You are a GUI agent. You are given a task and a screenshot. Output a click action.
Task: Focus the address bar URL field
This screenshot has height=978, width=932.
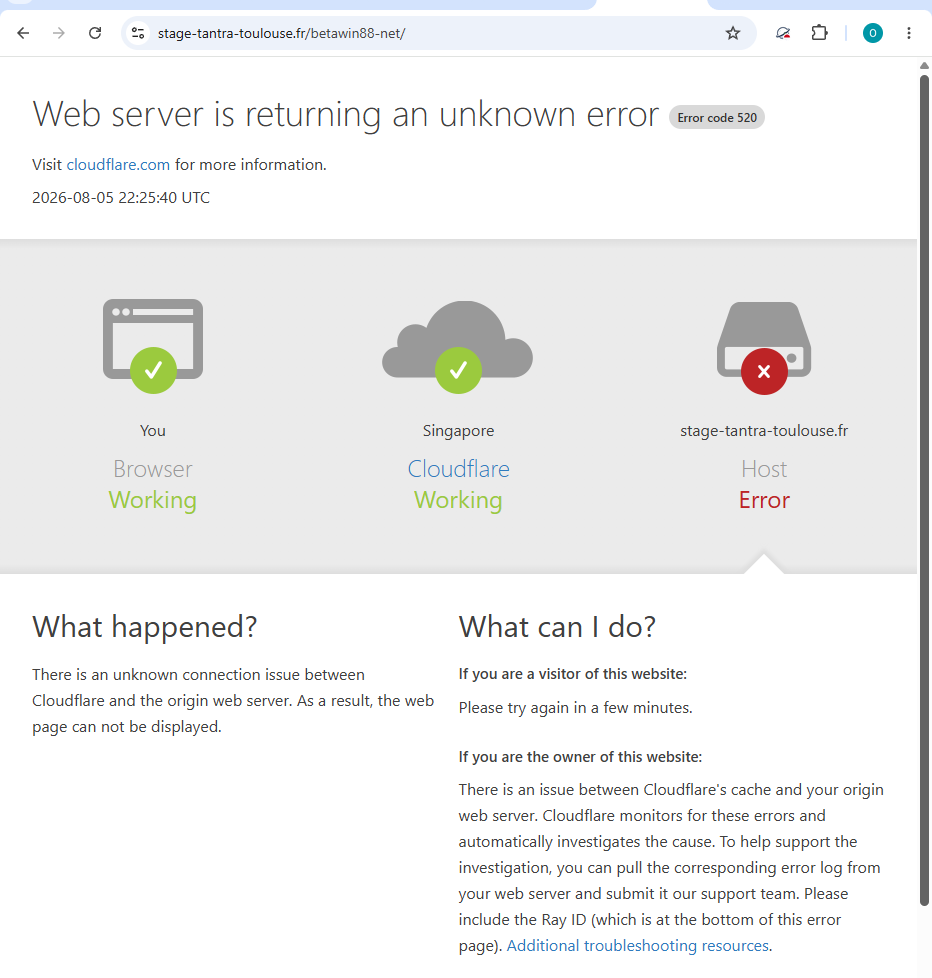(437, 33)
